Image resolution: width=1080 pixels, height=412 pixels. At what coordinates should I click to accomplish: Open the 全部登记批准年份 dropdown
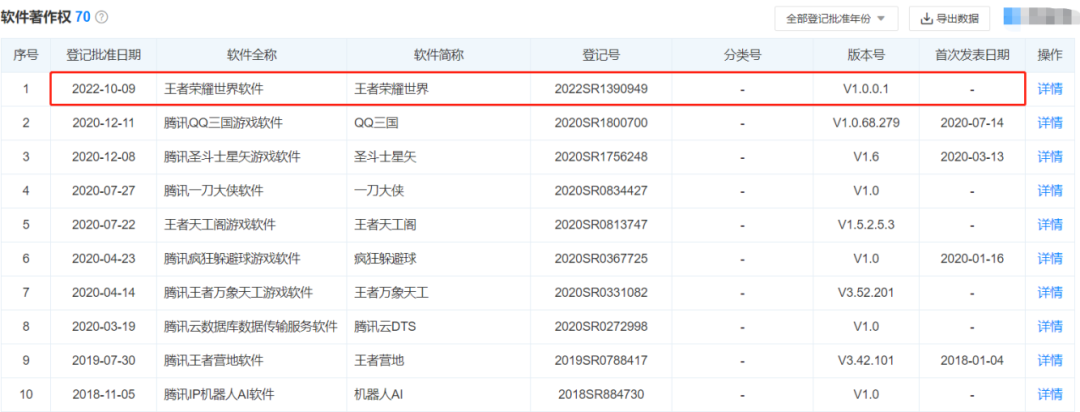[x=836, y=19]
